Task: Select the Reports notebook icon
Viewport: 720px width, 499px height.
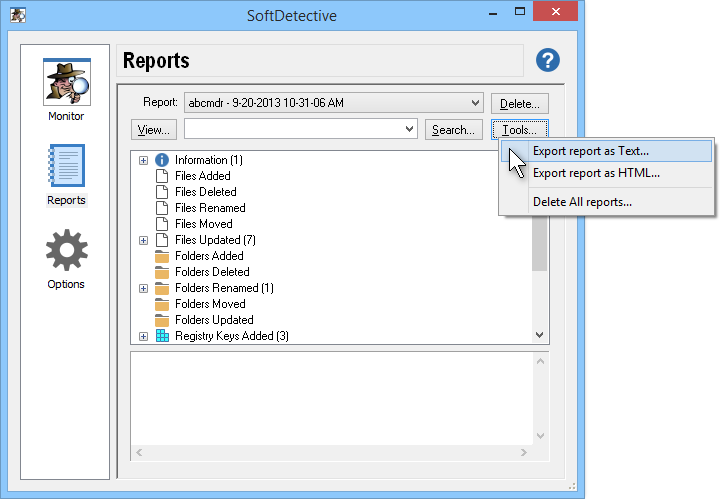Action: coord(67,165)
